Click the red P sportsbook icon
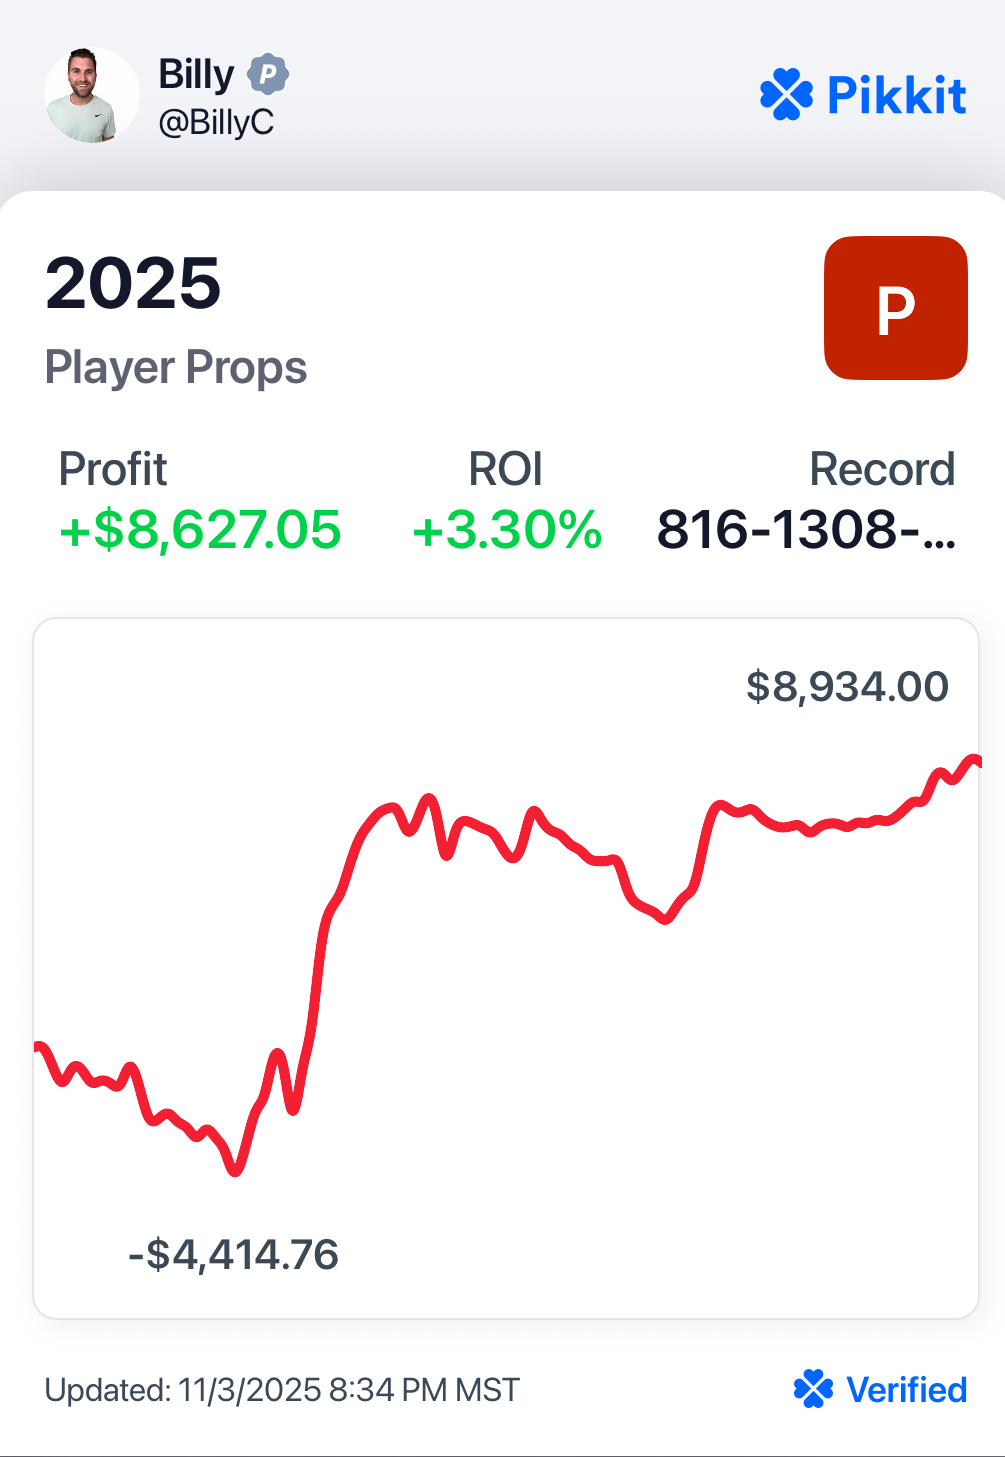The width and height of the screenshot is (1005, 1457). tap(895, 308)
